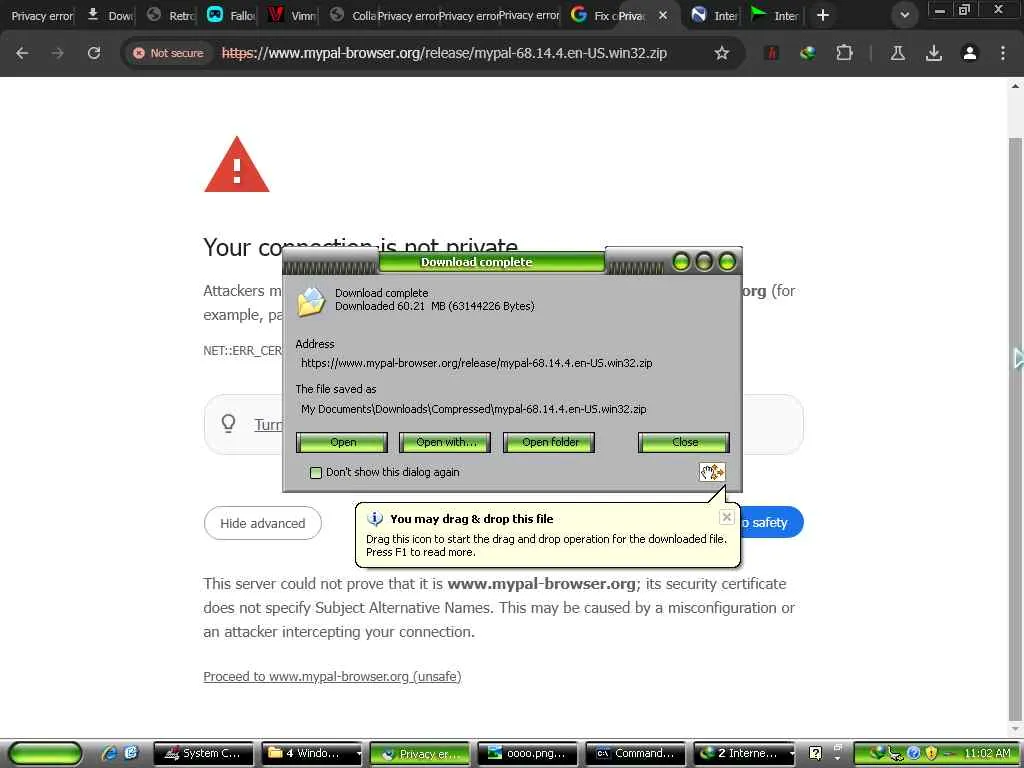Viewport: 1024px width, 768px height.
Task: Click the green globe download manager extension
Action: point(808,53)
